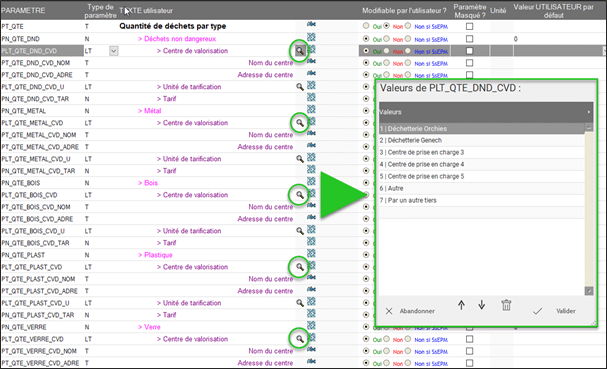607x369 pixels.
Task: Click arrow at right of Valeurs header
Action: 589,112
